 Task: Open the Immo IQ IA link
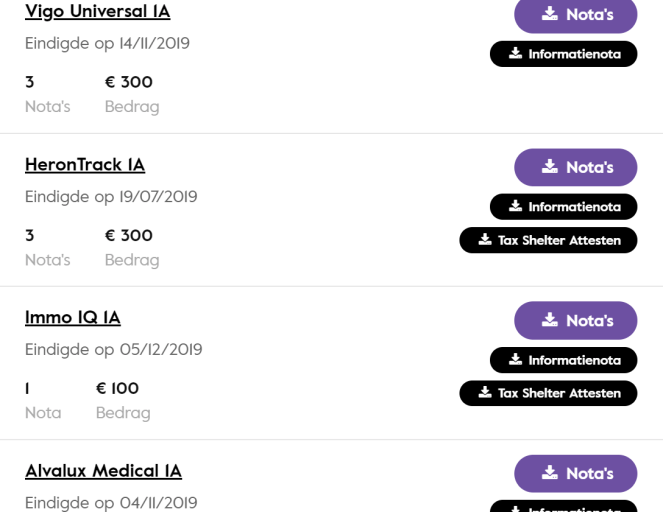(x=73, y=318)
